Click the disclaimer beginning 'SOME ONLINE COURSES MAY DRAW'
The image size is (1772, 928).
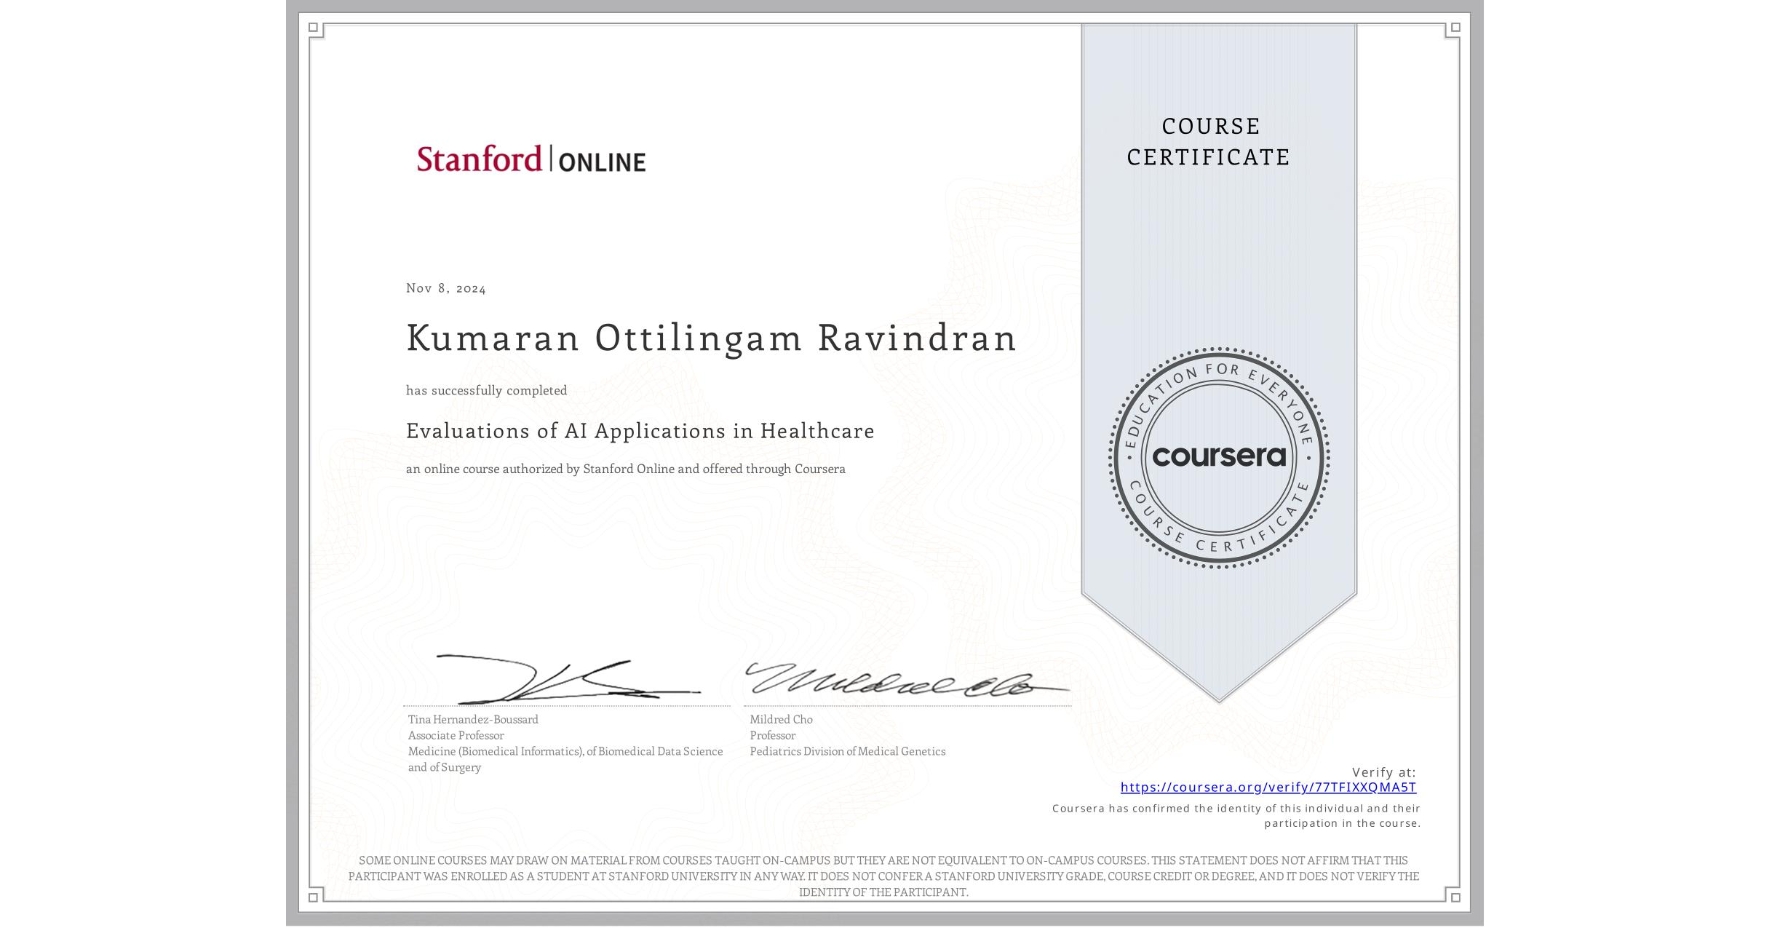pyautogui.click(x=883, y=876)
